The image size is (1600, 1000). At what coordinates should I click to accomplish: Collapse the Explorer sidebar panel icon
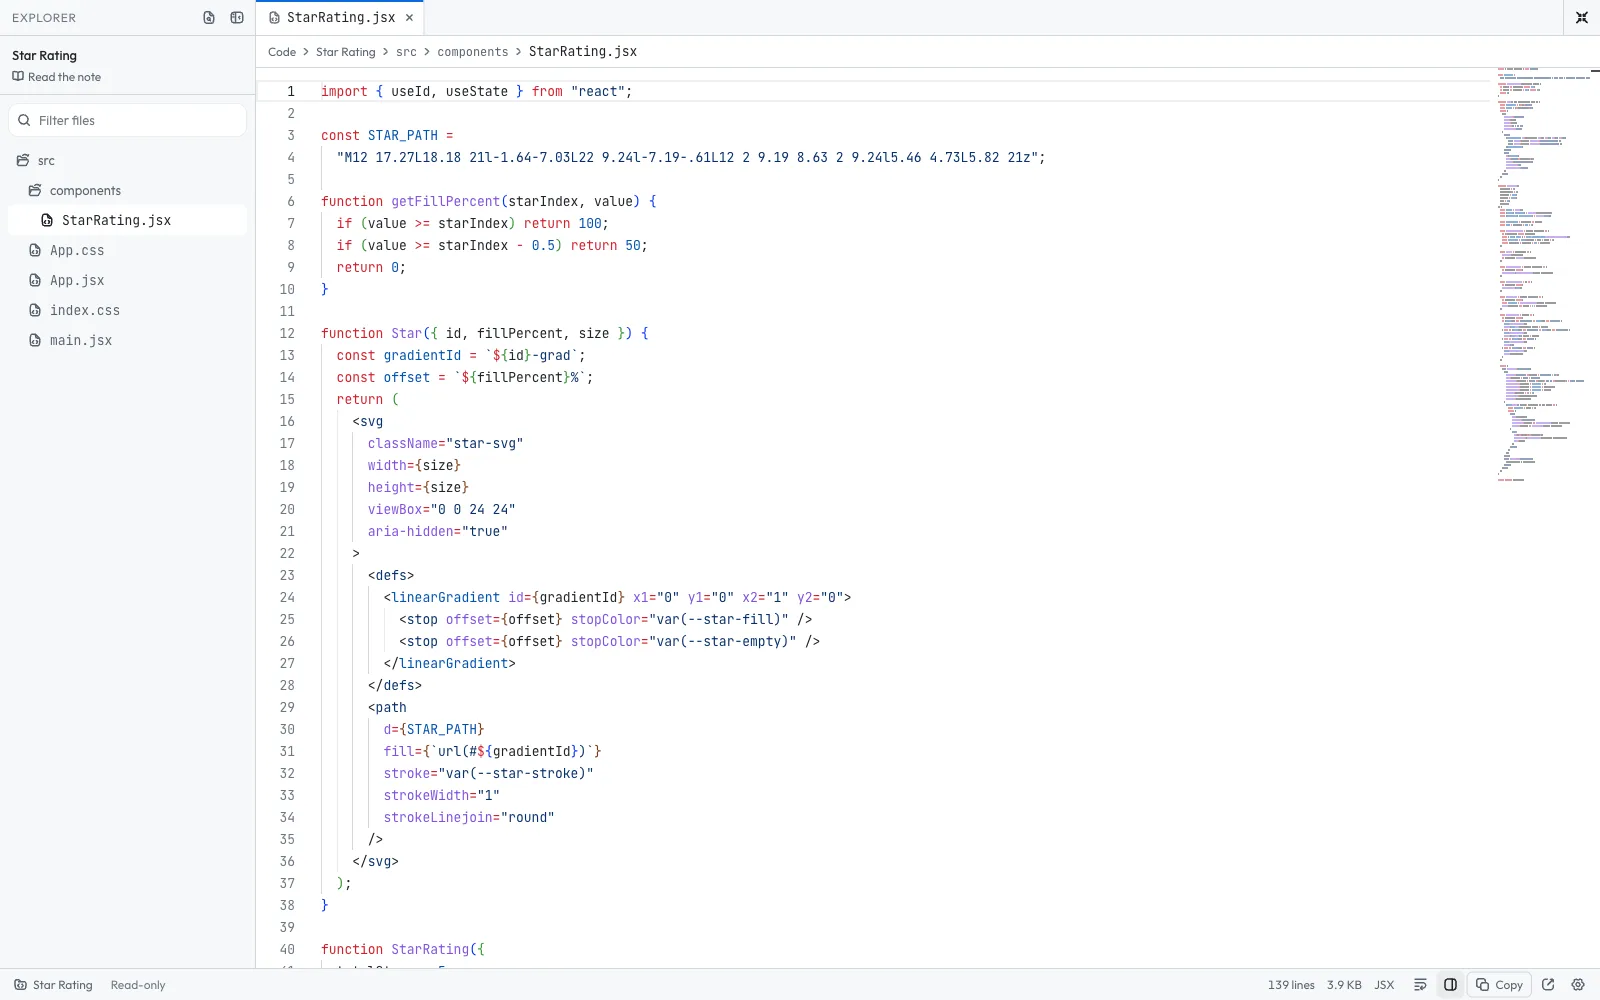pos(237,18)
